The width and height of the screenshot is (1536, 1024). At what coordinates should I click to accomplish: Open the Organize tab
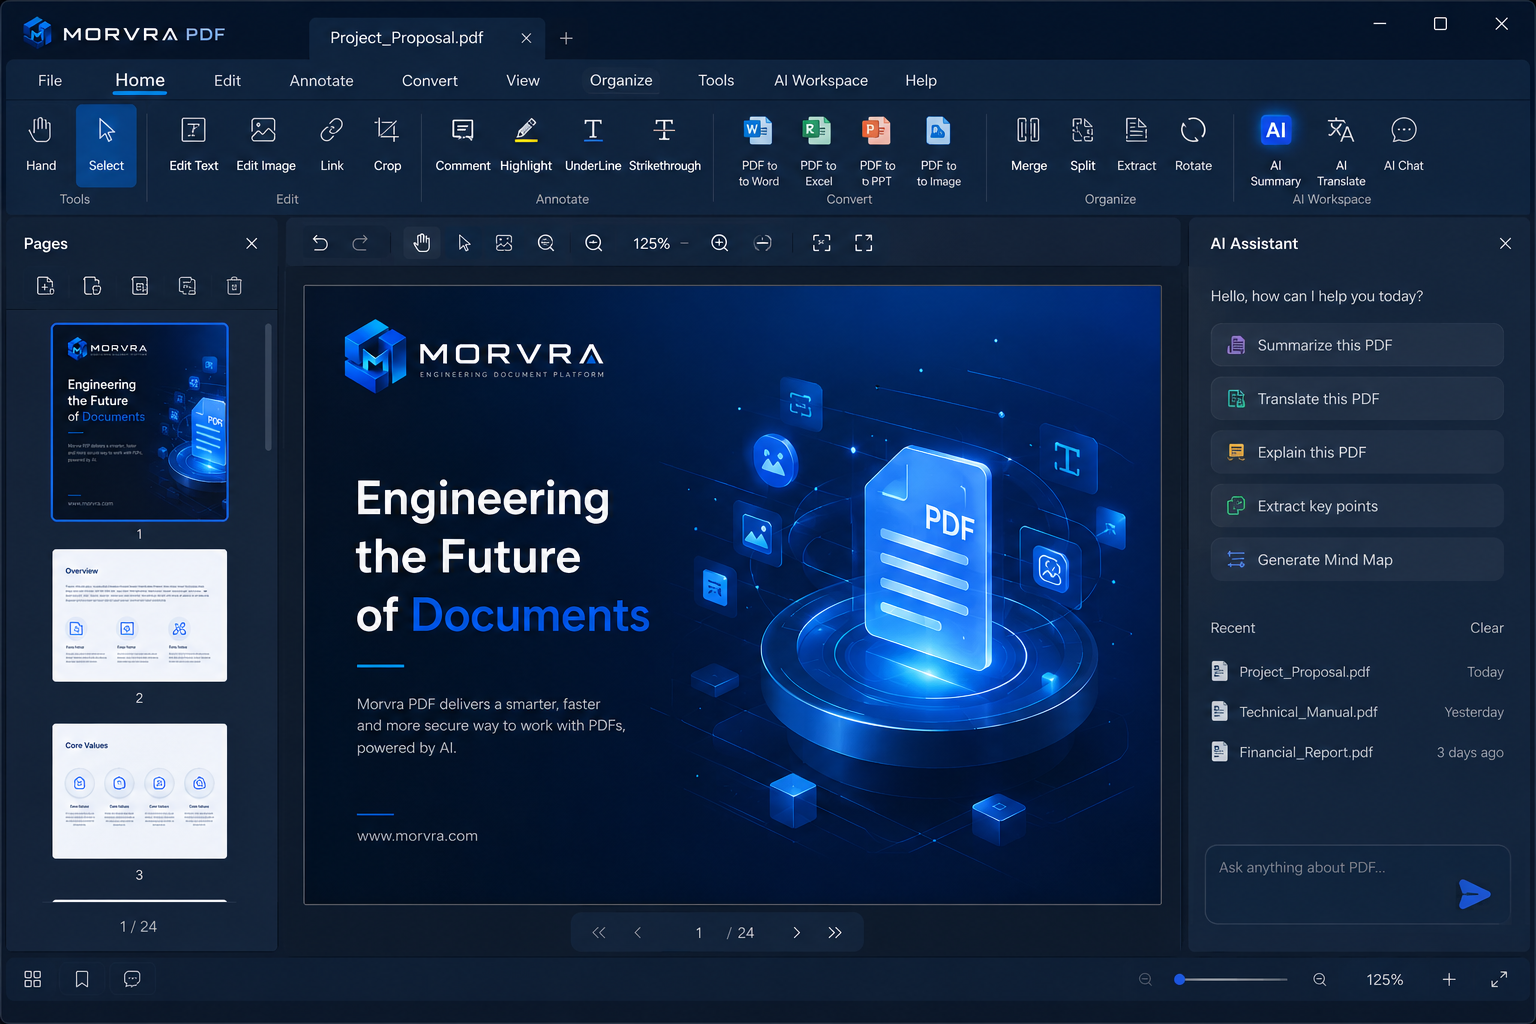click(x=621, y=81)
